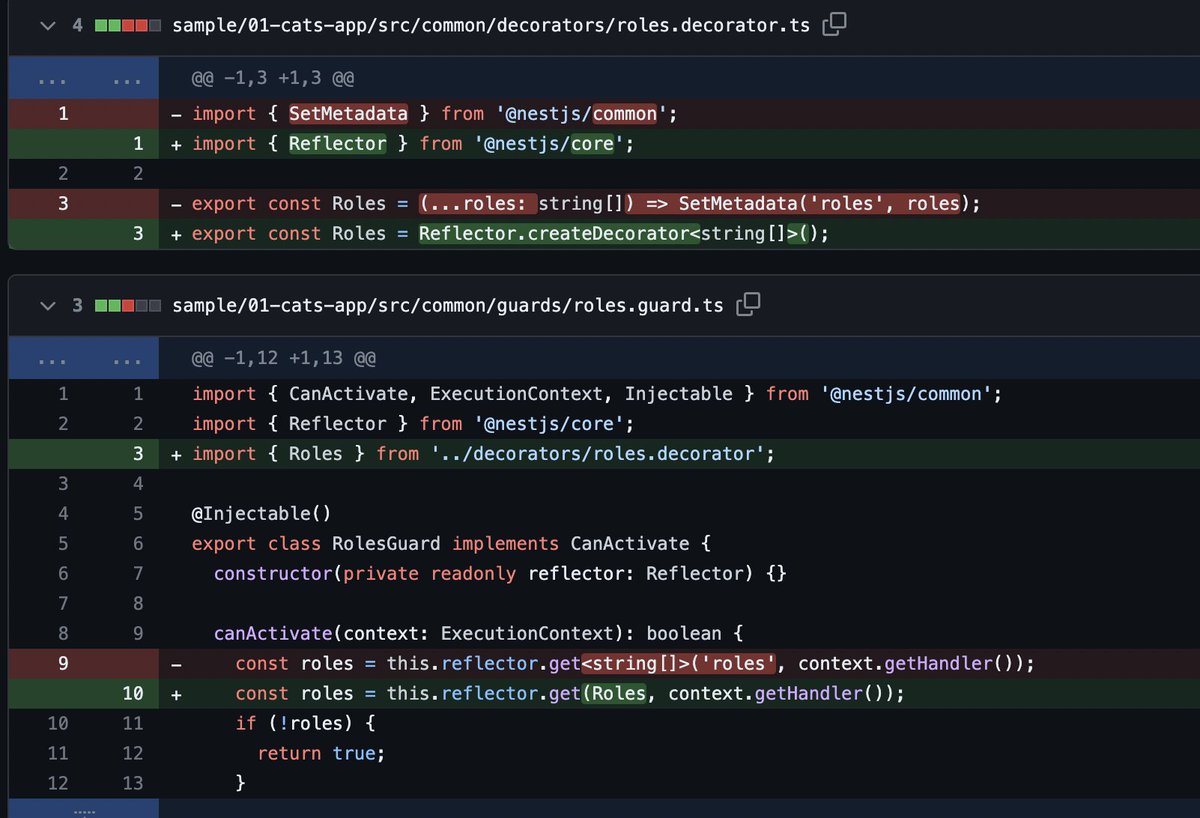This screenshot has width=1200, height=818.
Task: Expand hidden lines above roles.decorator.ts hunk
Action: [x=84, y=77]
